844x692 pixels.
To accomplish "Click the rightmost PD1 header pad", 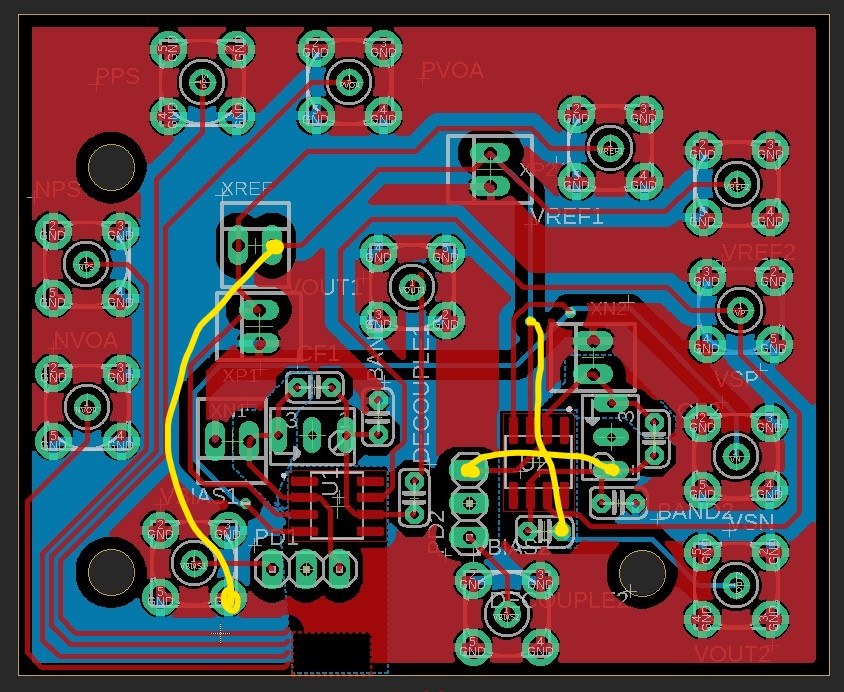I will (x=340, y=569).
